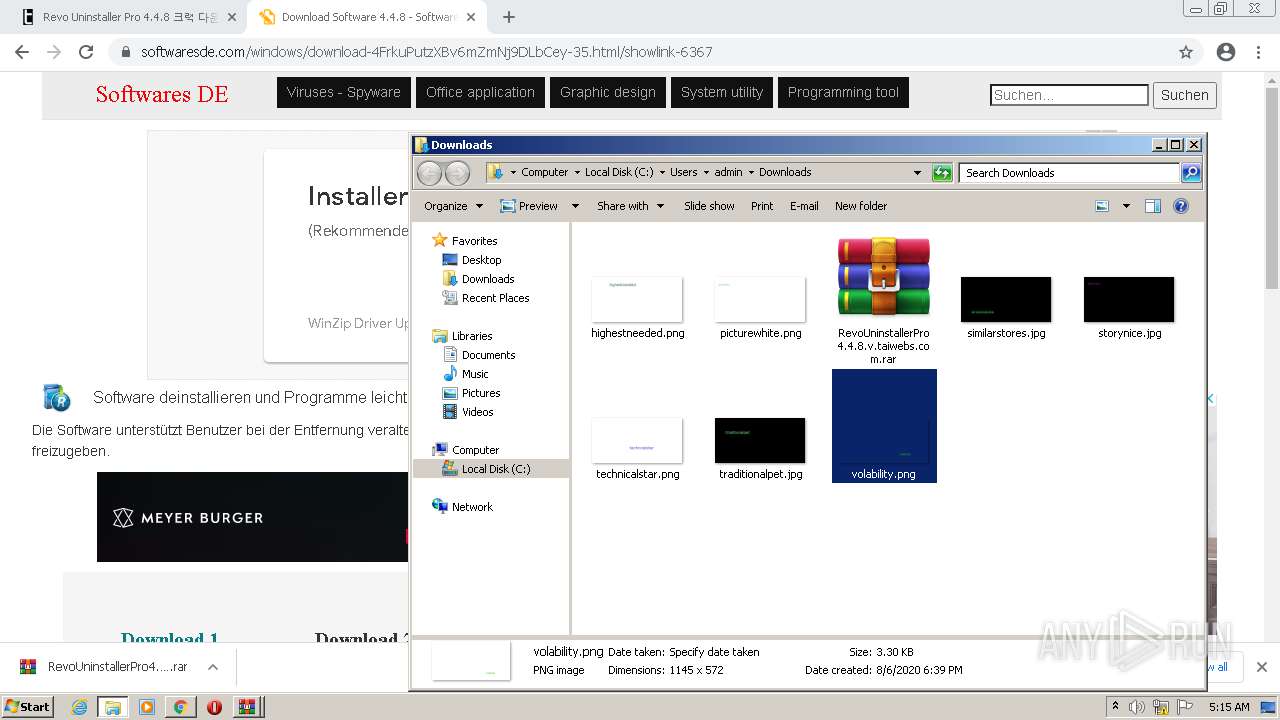Open Internet Explorer from the taskbar
The image size is (1280, 720).
[80, 707]
